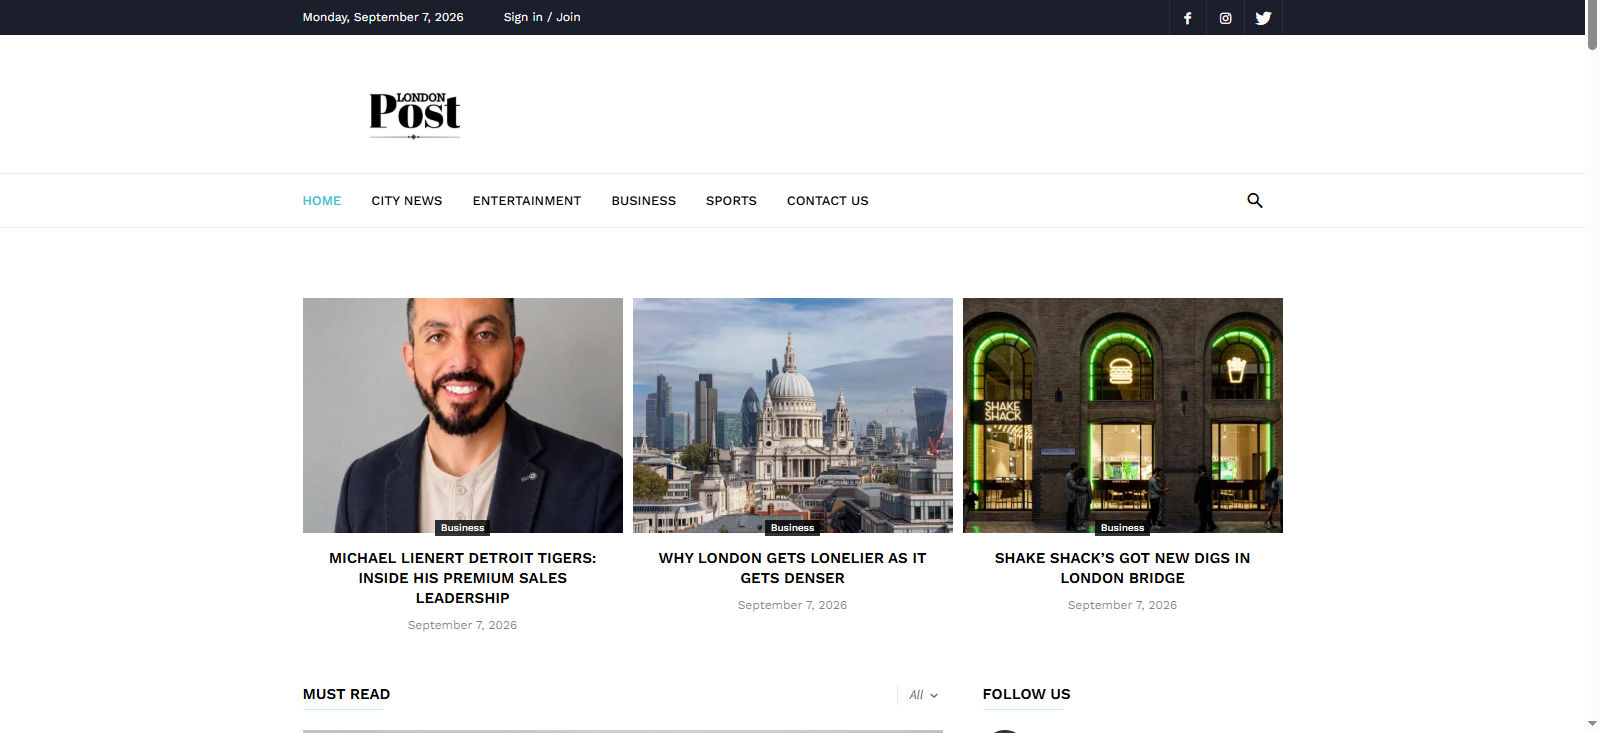Open the HOME menu item
The image size is (1600, 733).
click(322, 201)
